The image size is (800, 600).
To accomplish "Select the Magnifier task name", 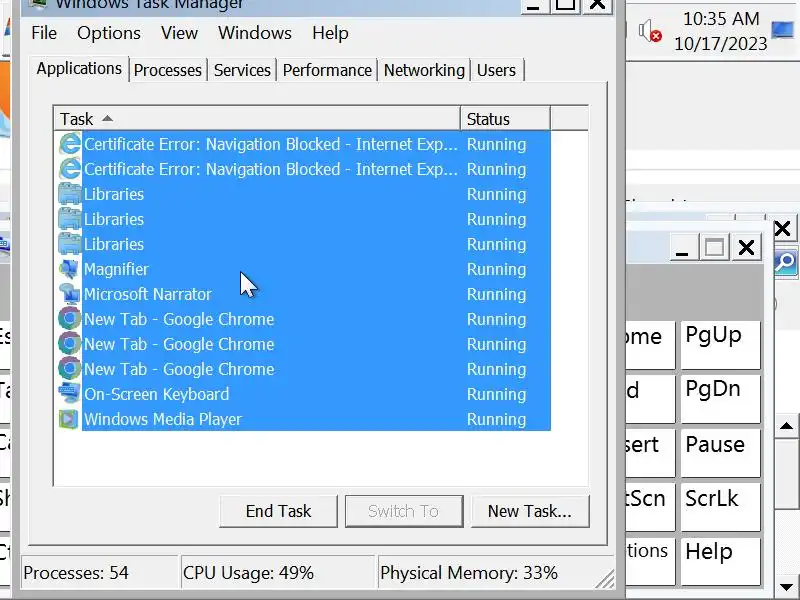I will [x=116, y=269].
